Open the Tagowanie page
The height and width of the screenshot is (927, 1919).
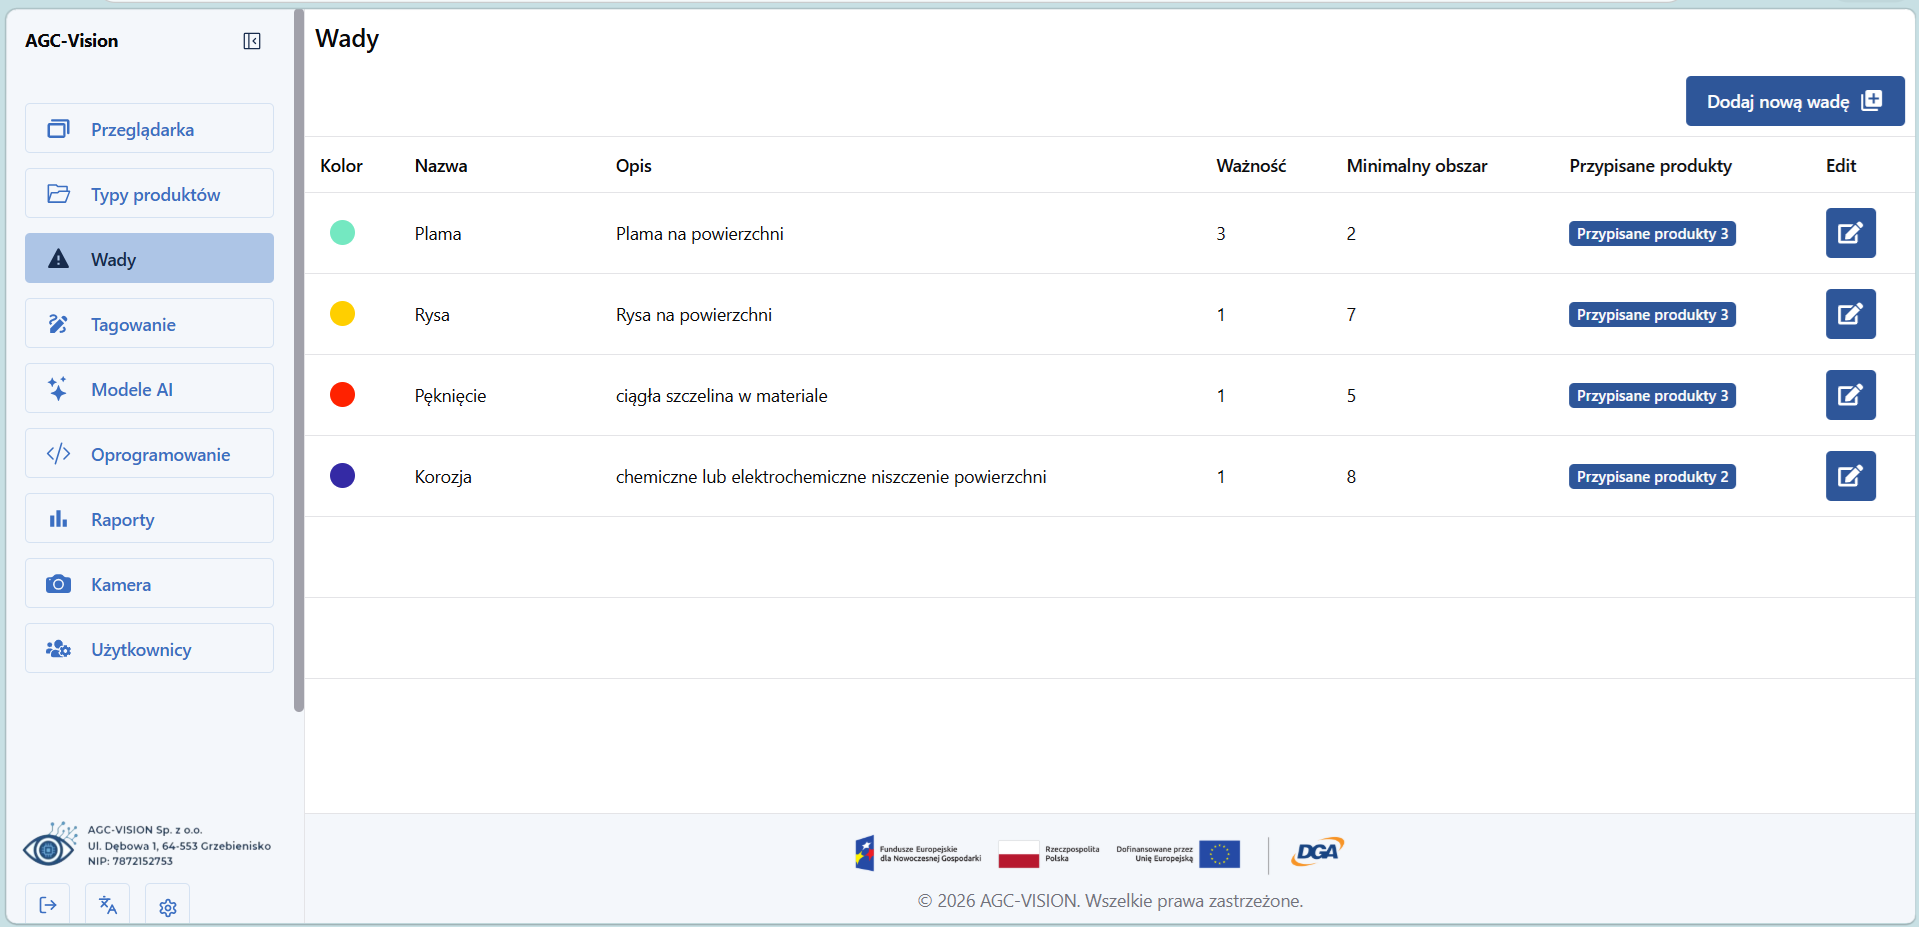coord(149,324)
